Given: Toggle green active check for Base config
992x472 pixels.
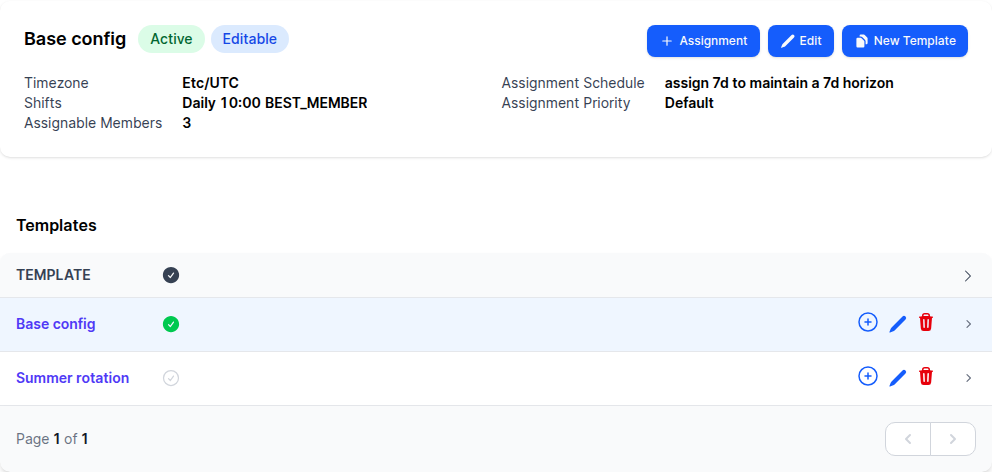Looking at the screenshot, I should [171, 325].
